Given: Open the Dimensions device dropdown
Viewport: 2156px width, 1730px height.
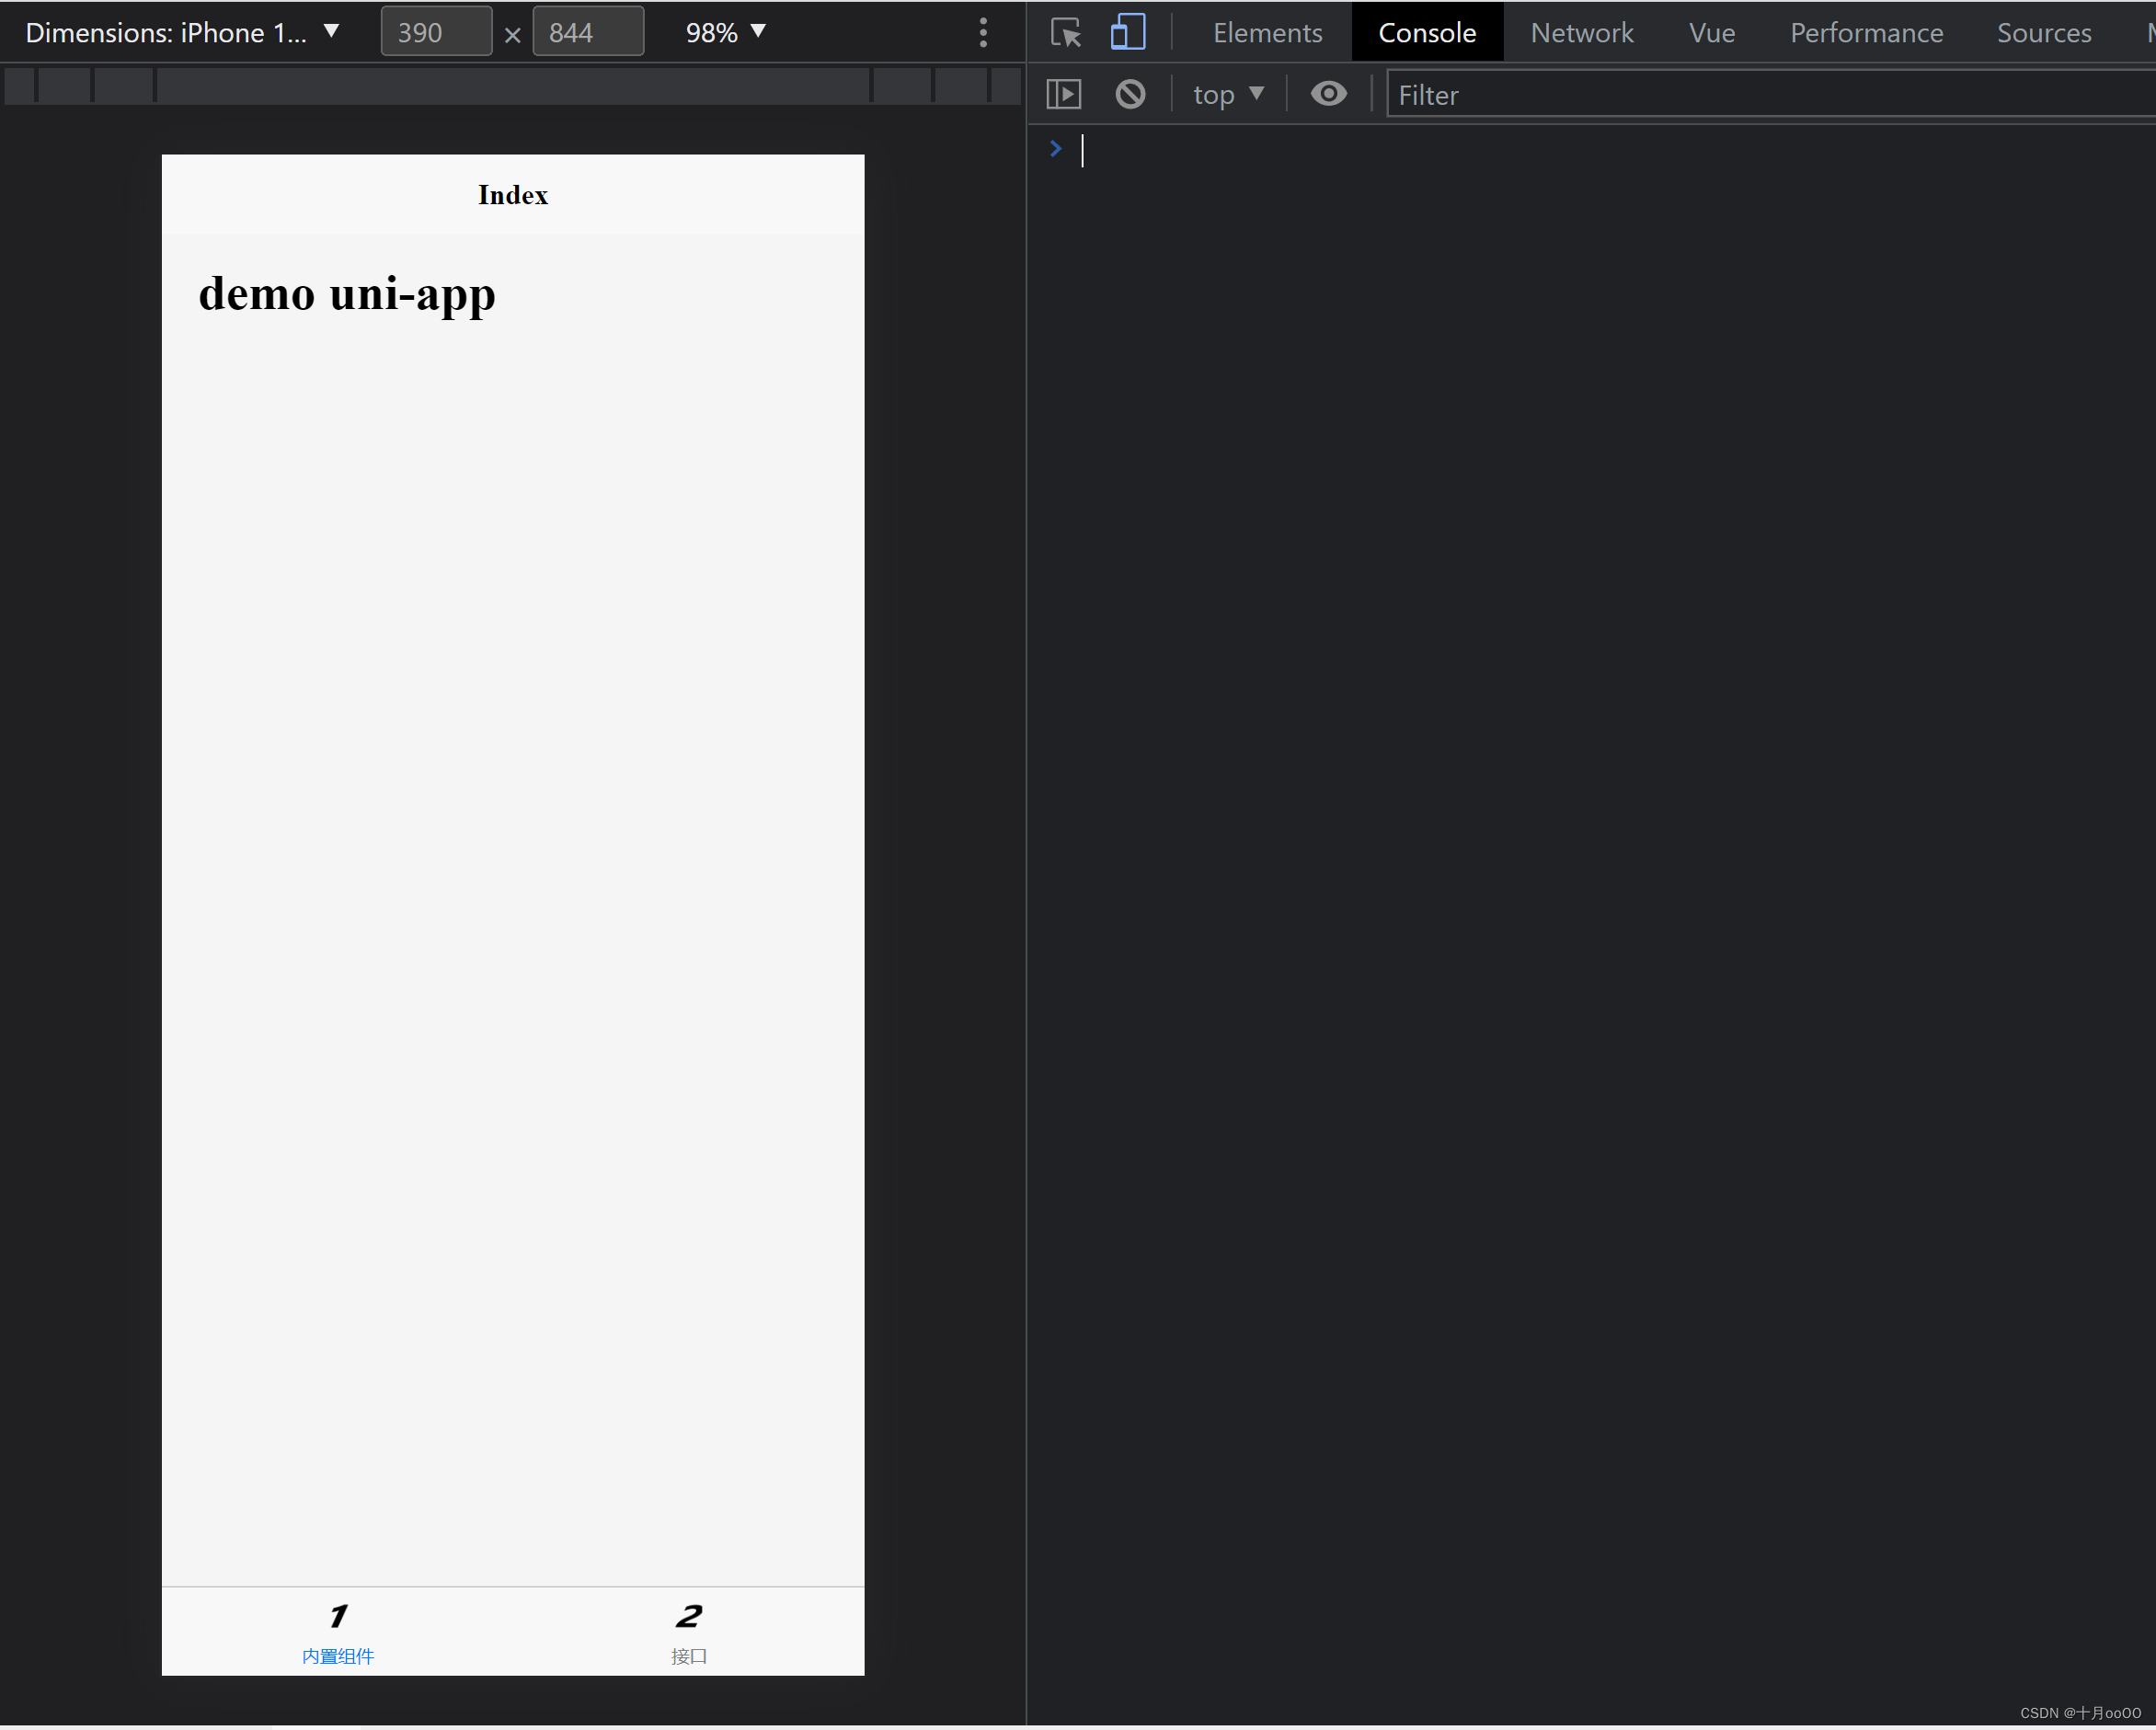Looking at the screenshot, I should click(x=183, y=33).
